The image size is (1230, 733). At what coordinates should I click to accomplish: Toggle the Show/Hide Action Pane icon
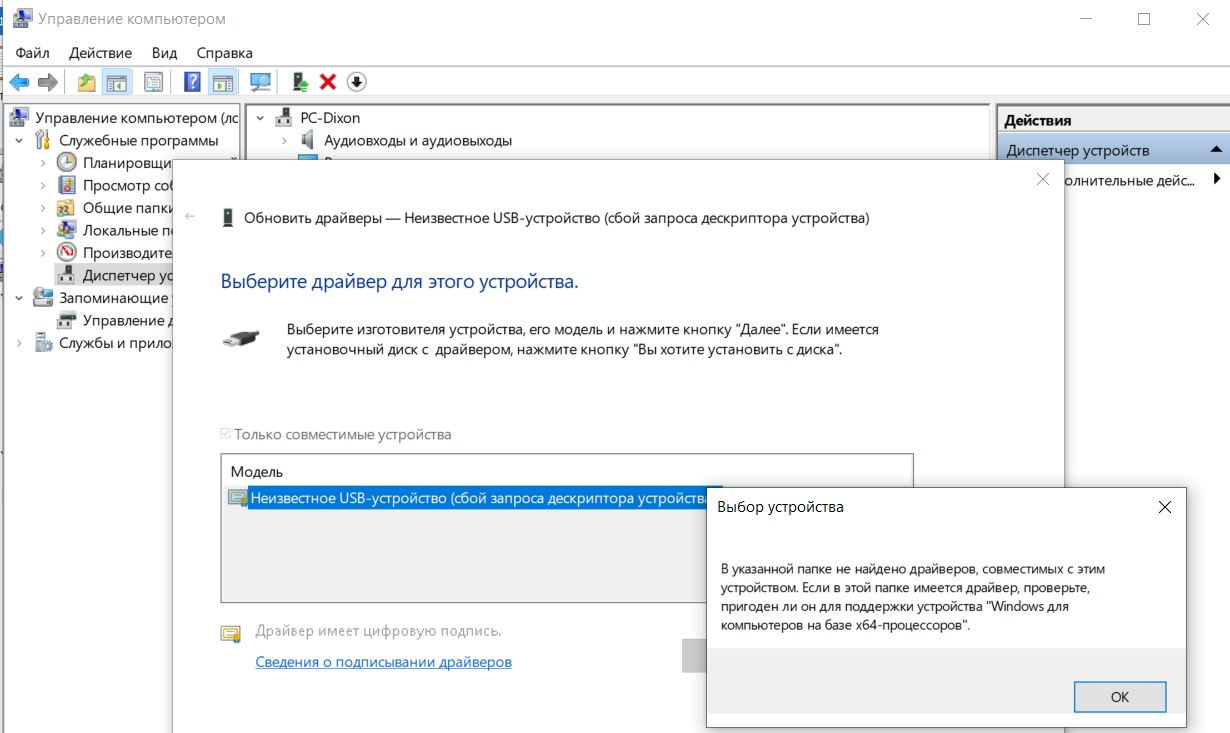pyautogui.click(x=222, y=82)
